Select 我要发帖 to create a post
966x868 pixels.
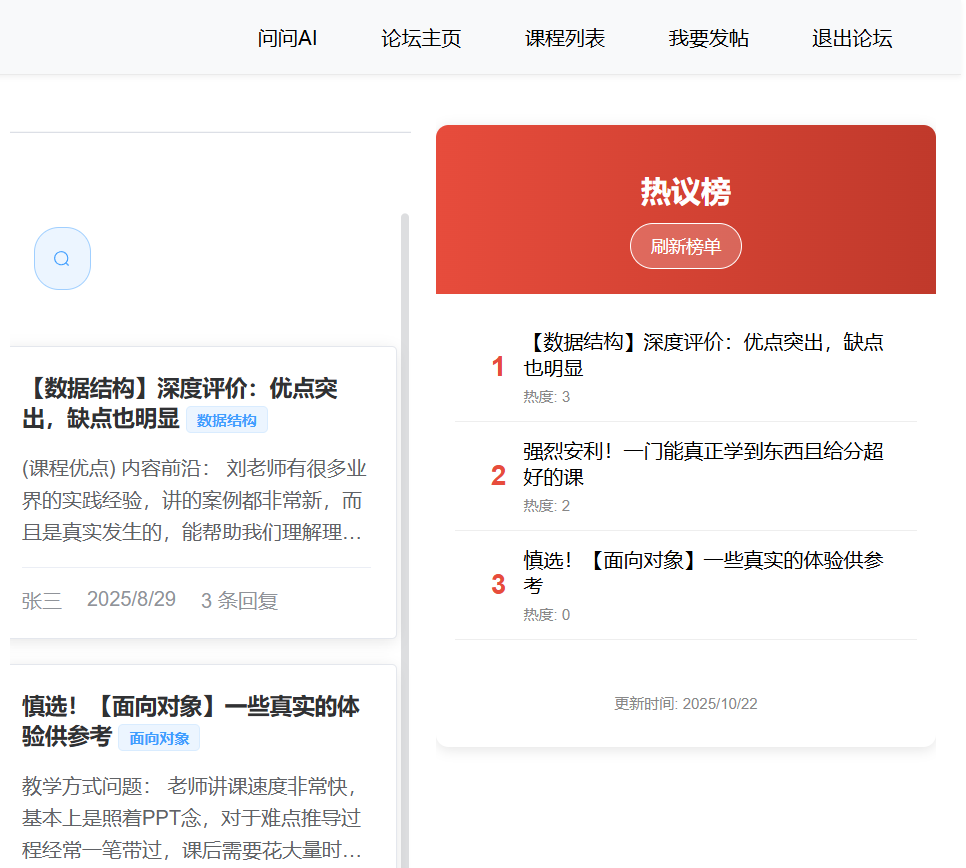point(708,39)
